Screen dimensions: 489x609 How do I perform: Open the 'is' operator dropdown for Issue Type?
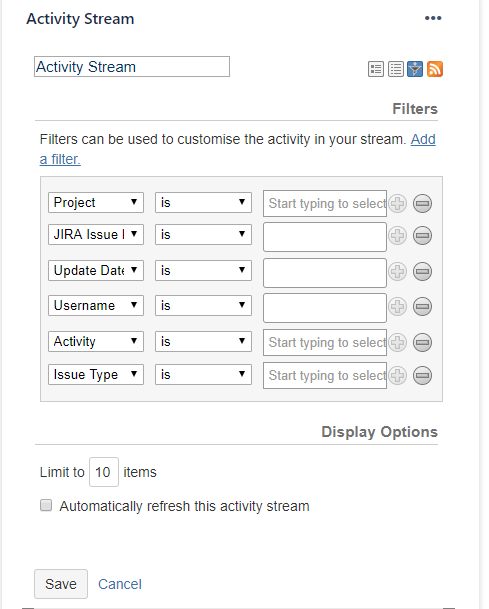203,374
